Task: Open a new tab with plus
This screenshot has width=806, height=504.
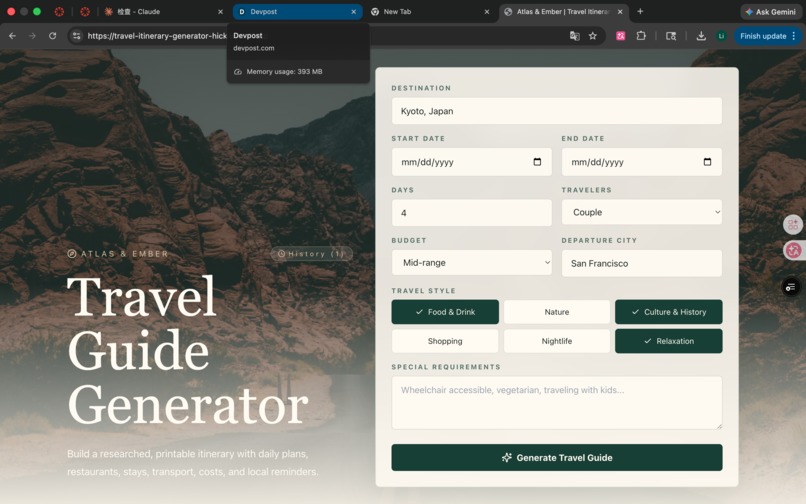Action: [x=640, y=11]
